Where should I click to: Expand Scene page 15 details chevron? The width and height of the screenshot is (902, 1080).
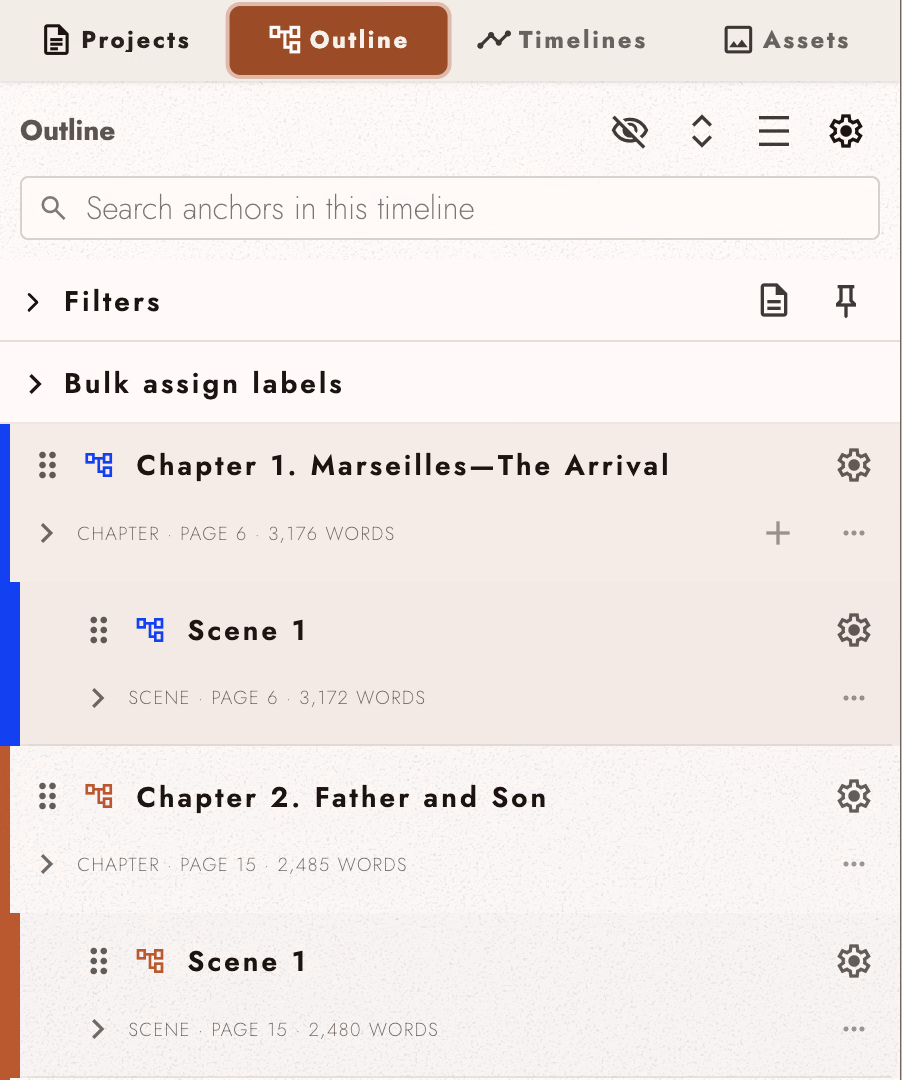pos(98,1029)
